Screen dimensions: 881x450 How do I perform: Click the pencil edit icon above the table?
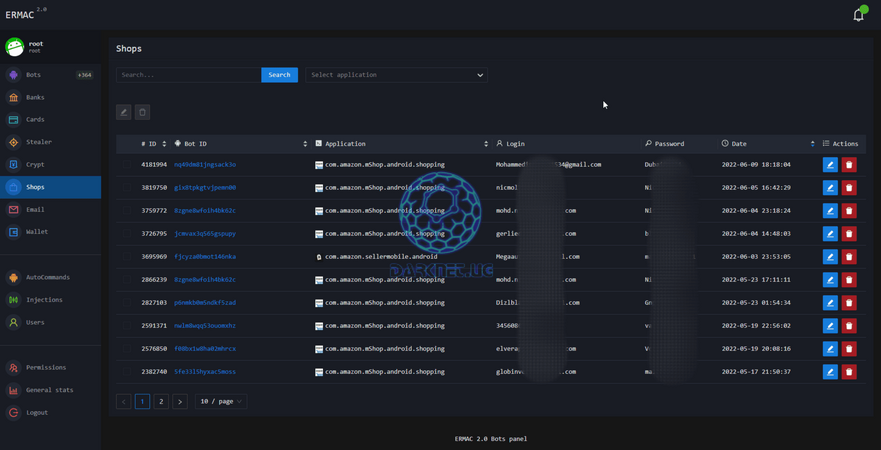point(124,112)
